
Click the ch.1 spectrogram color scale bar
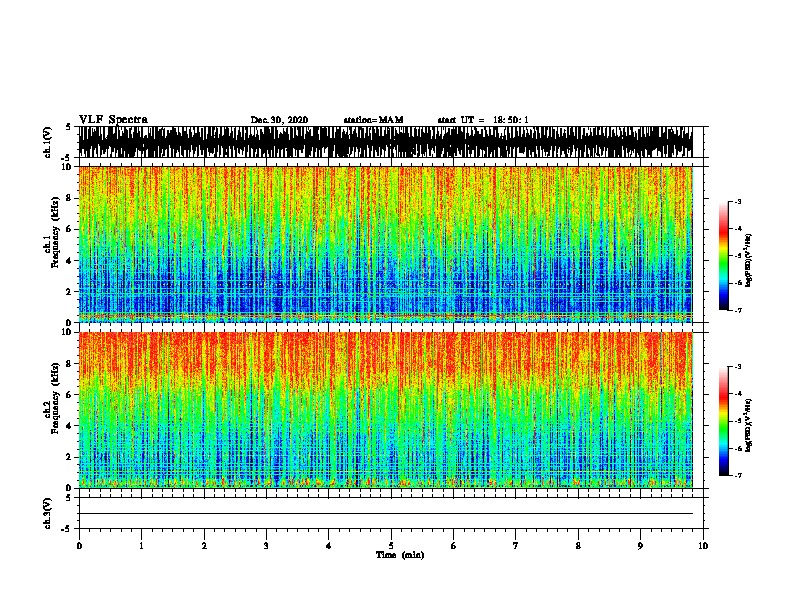click(723, 256)
